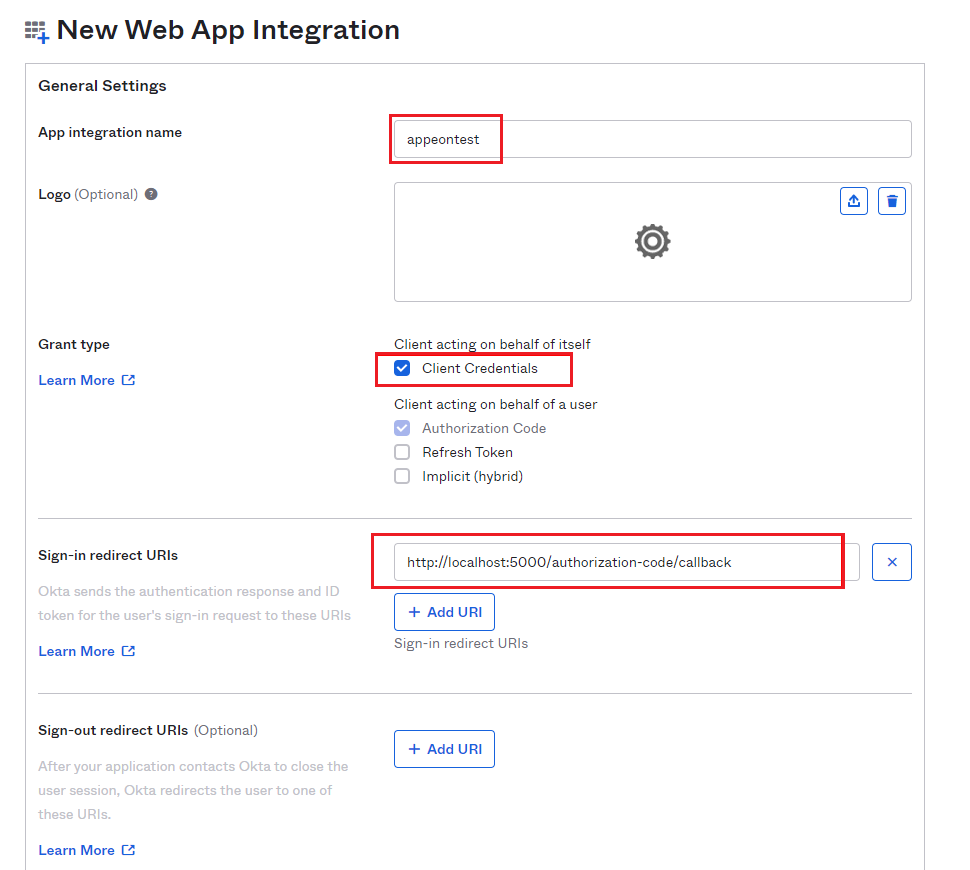
Task: Open Learn More link for Sign-in redirect URIs
Action: pyautogui.click(x=76, y=651)
